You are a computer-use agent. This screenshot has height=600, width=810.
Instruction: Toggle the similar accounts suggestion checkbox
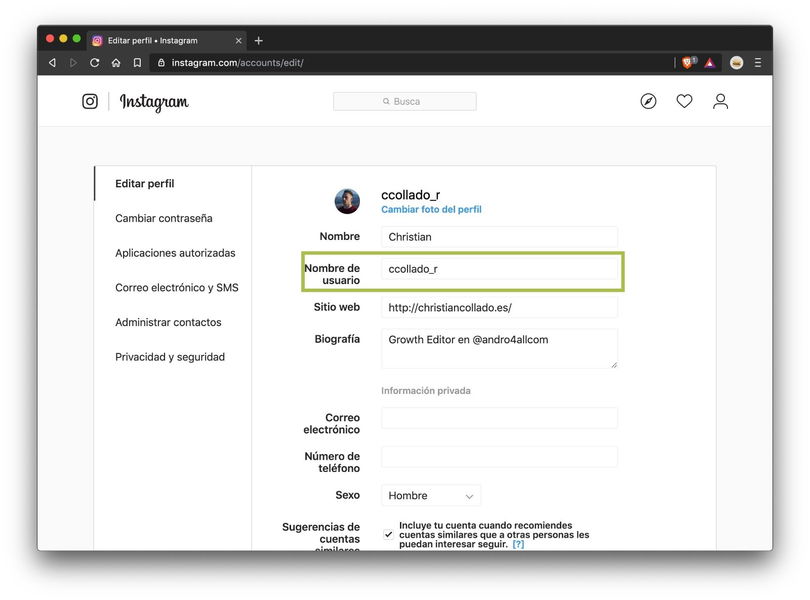388,534
